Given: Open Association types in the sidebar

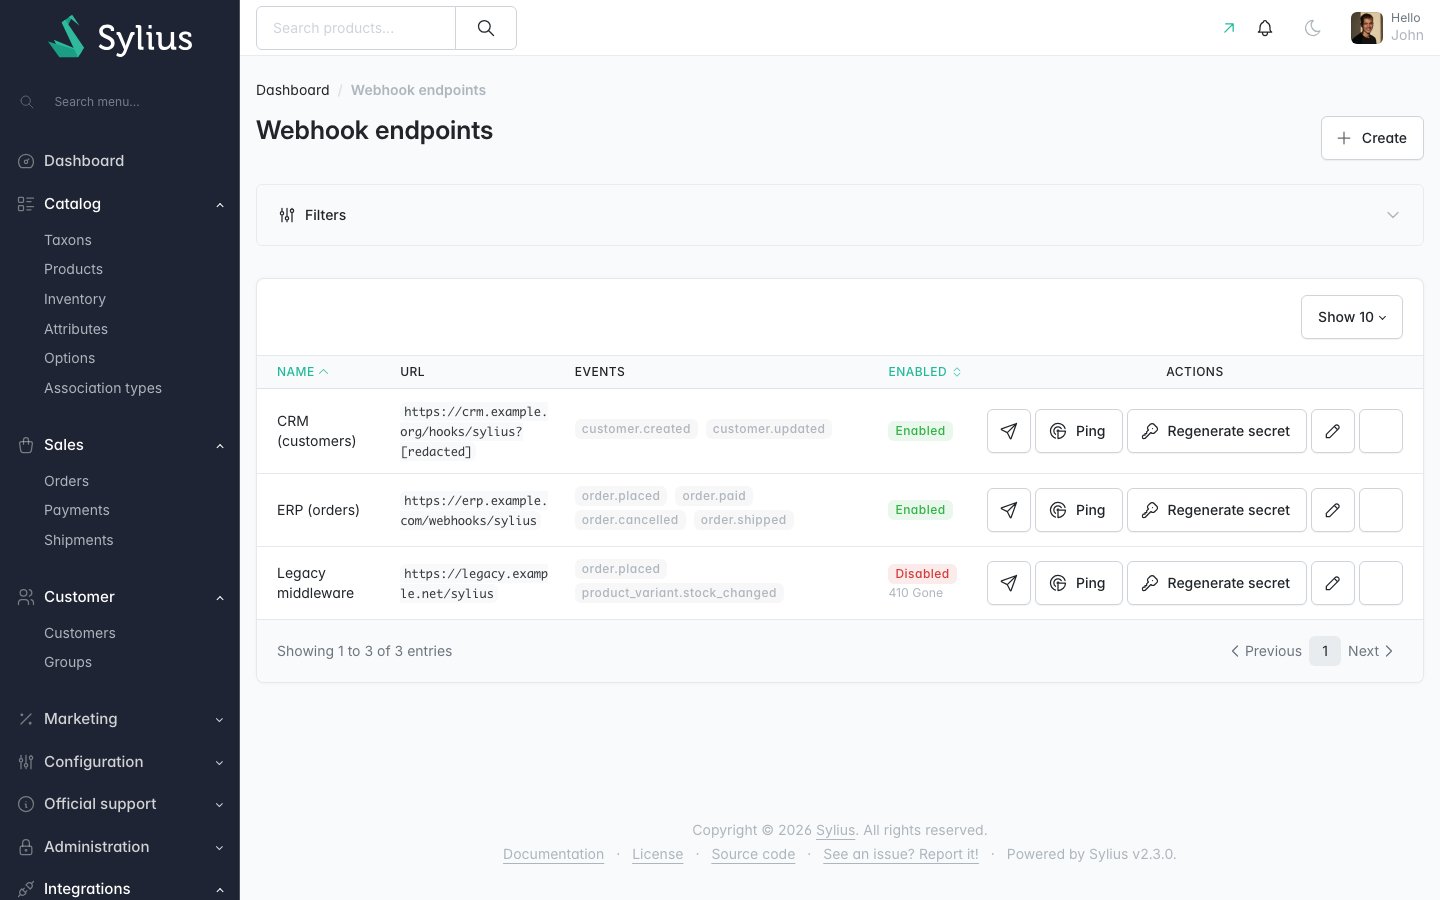Looking at the screenshot, I should [103, 388].
